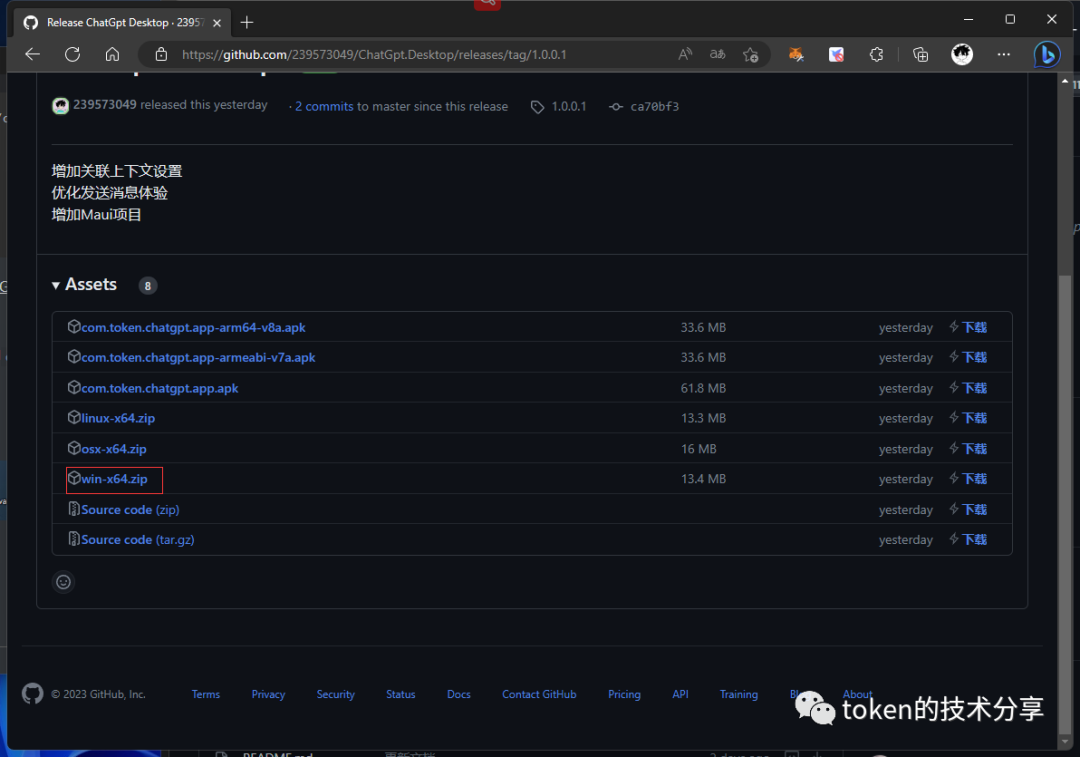Select the Release ChatGpt Desktop browser tab
The width and height of the screenshot is (1080, 757).
(x=123, y=23)
